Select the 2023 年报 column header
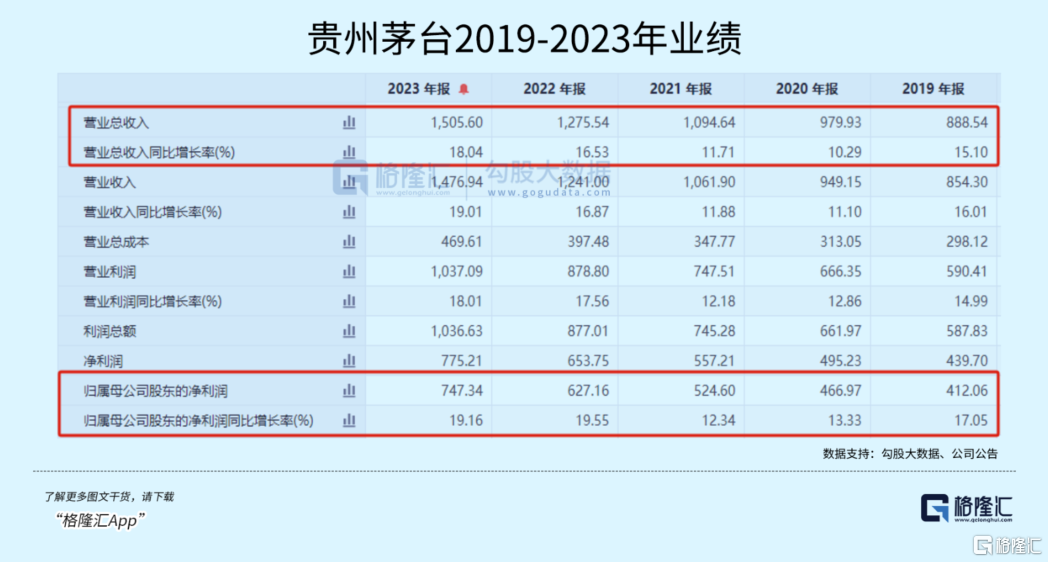Image resolution: width=1048 pixels, height=562 pixels. 419,89
